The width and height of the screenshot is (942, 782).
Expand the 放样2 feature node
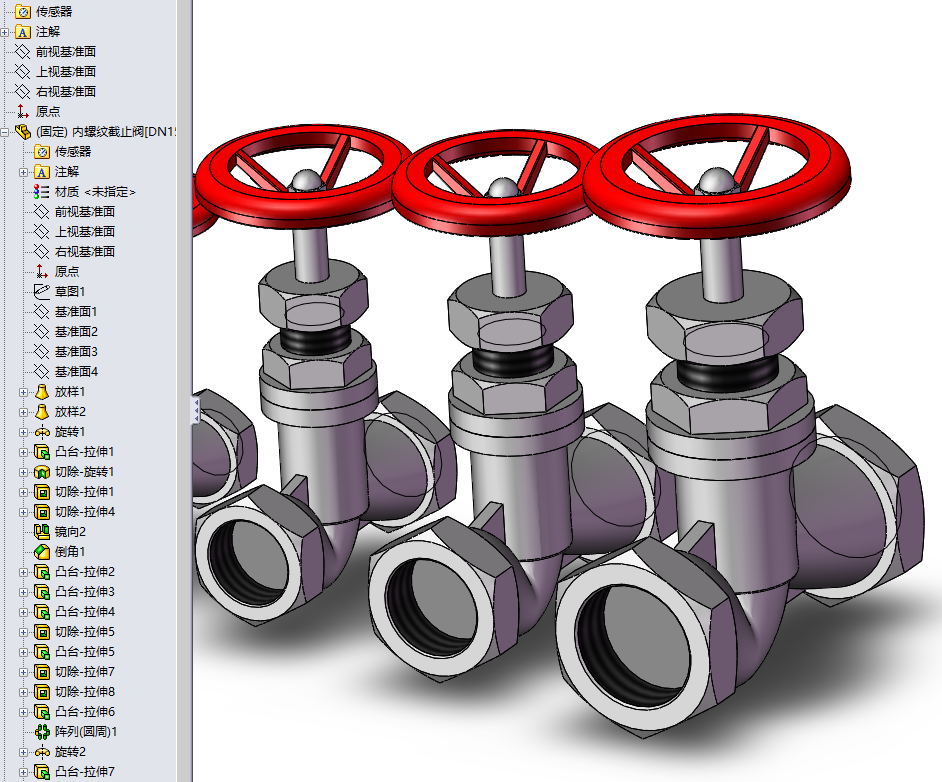pyautogui.click(x=23, y=412)
